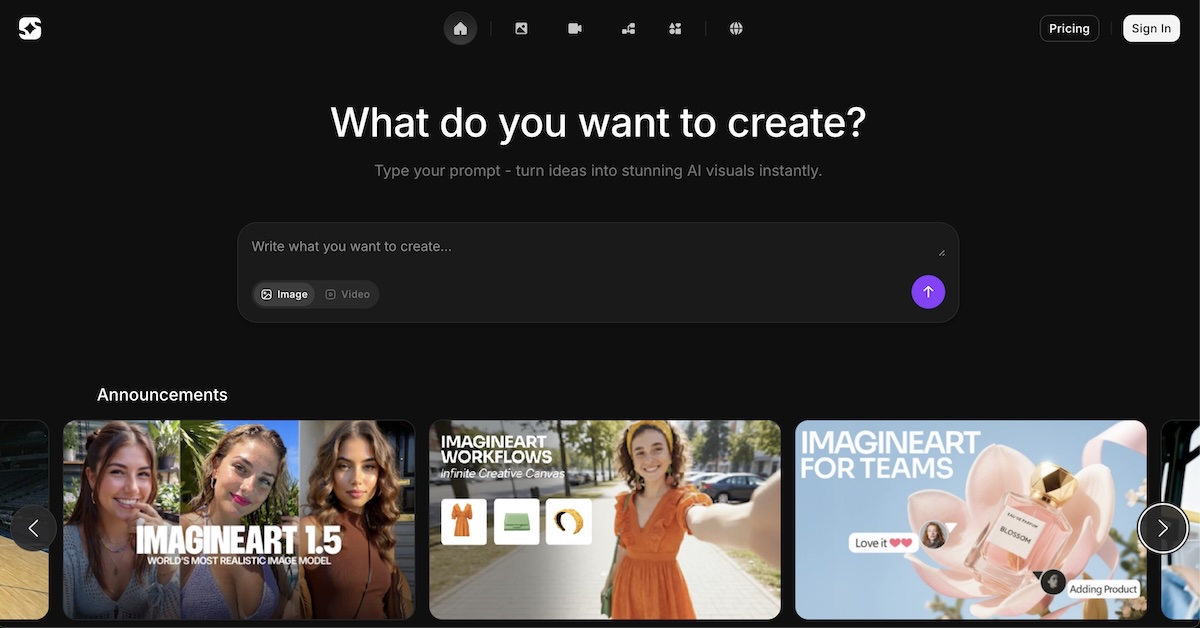Open the Pricing page
The image size is (1200, 628).
click(1069, 28)
